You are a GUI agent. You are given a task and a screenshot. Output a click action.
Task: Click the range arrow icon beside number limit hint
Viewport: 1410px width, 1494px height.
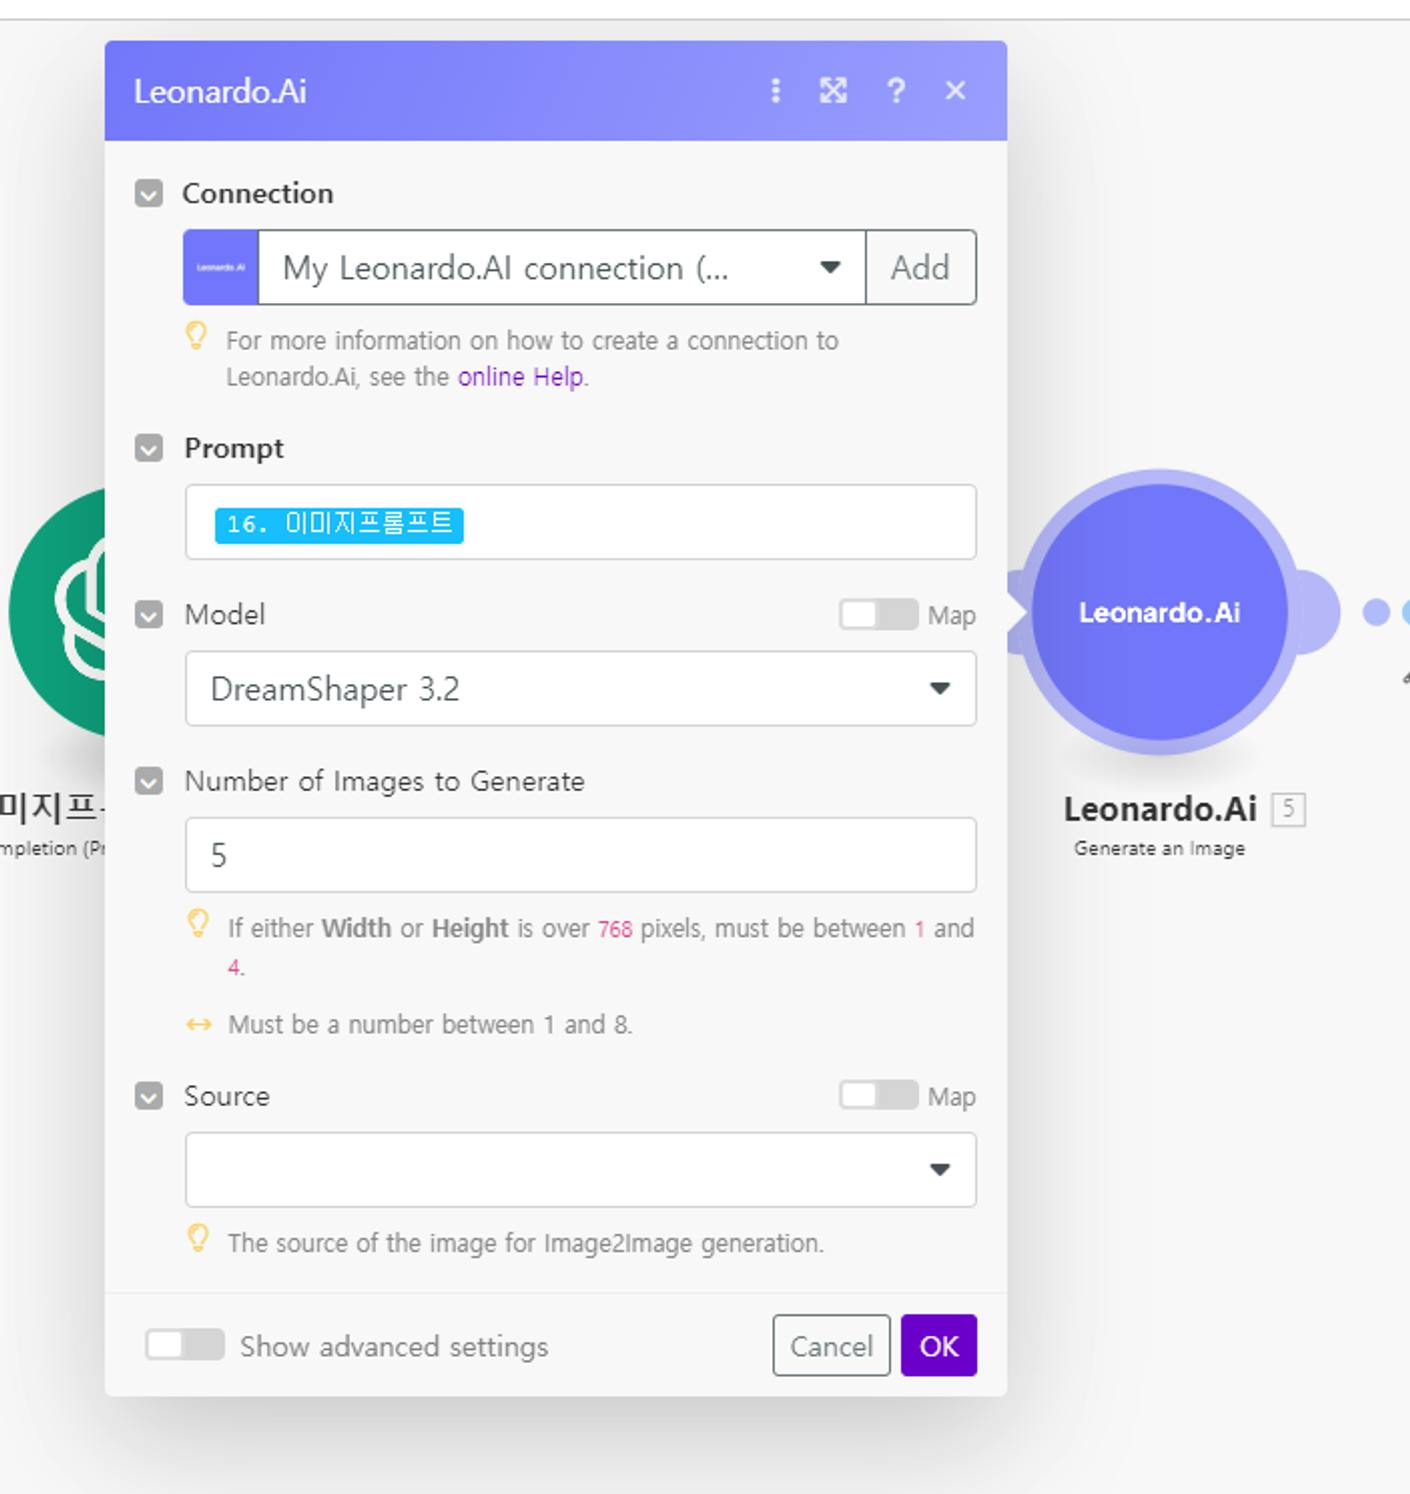[199, 1024]
